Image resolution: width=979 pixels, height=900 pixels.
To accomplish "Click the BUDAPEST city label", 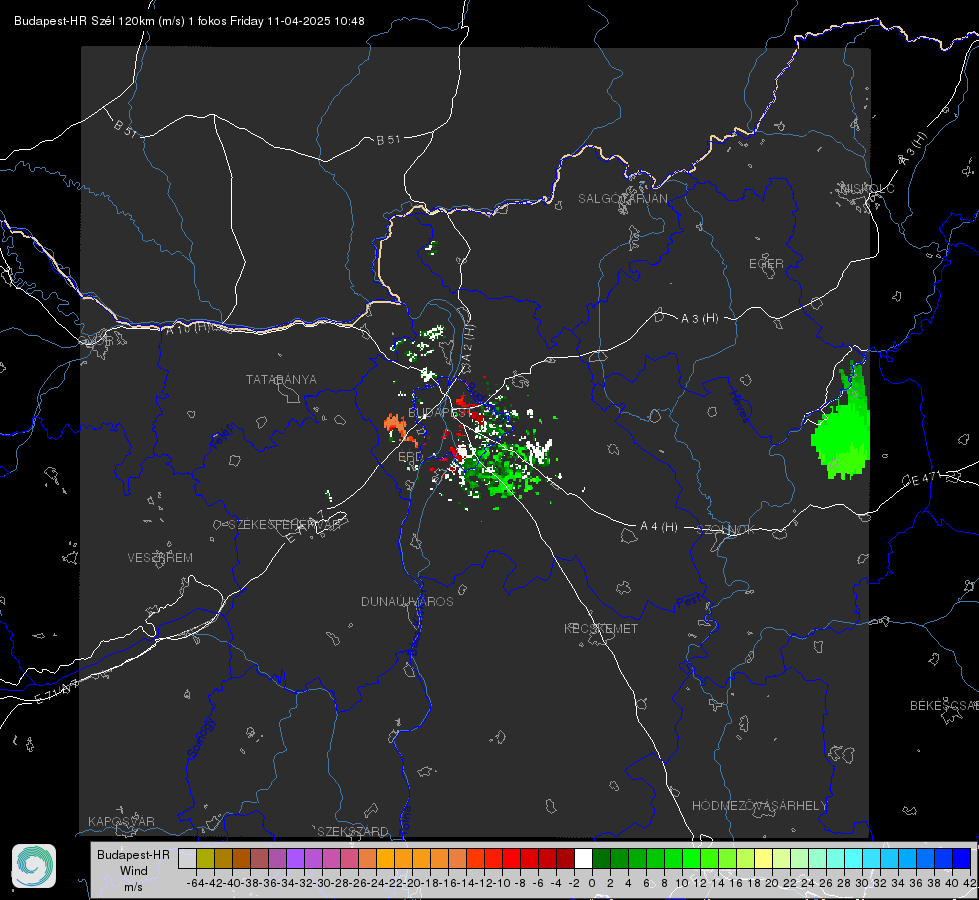I will pos(440,412).
